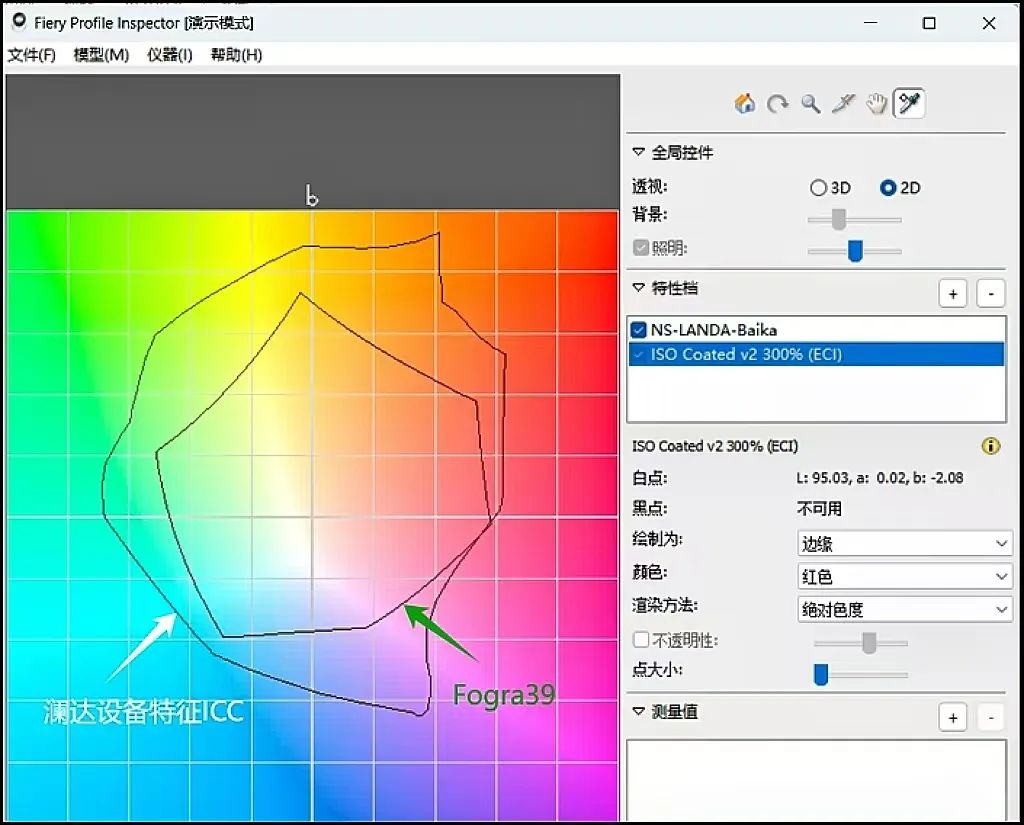Activate the zoom magnifier tool
This screenshot has height=825, width=1024.
click(810, 103)
